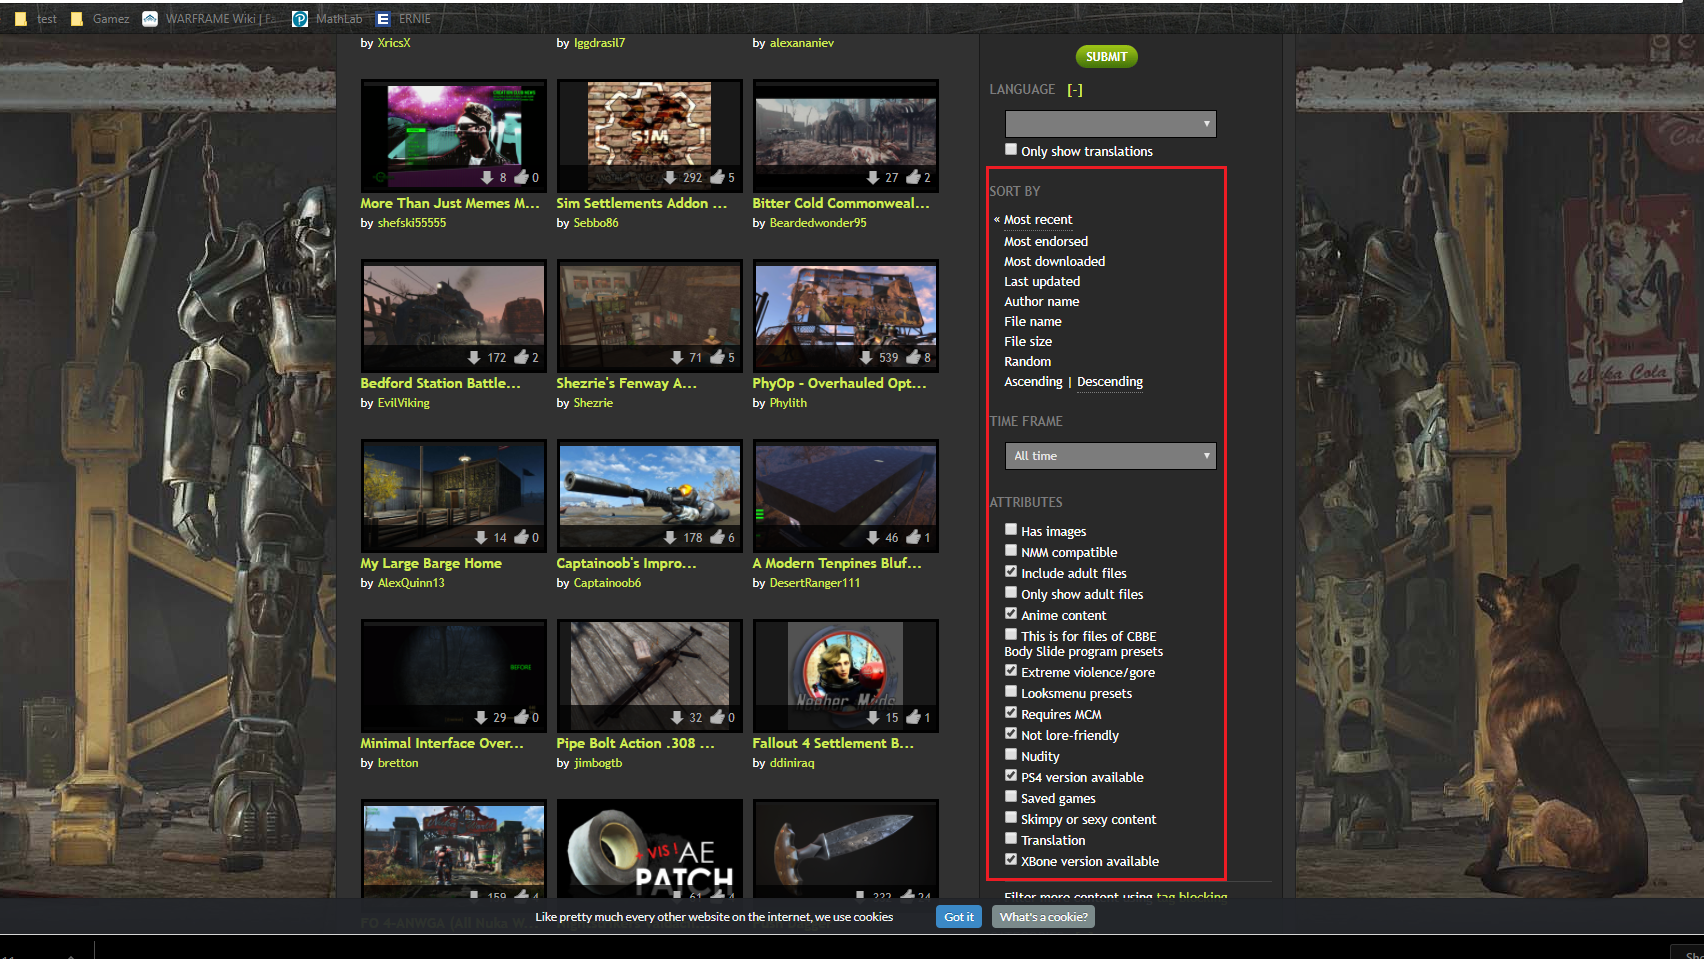
Task: Open the All time time frame dropdown
Action: click(x=1110, y=456)
